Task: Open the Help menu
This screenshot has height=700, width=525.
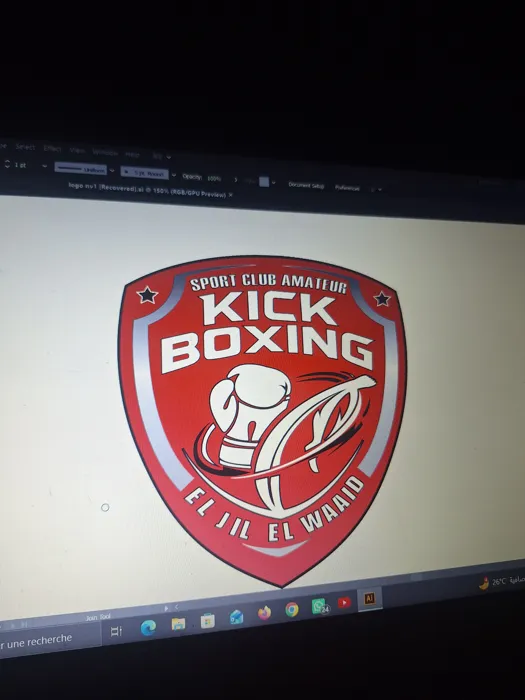Action: (132, 154)
